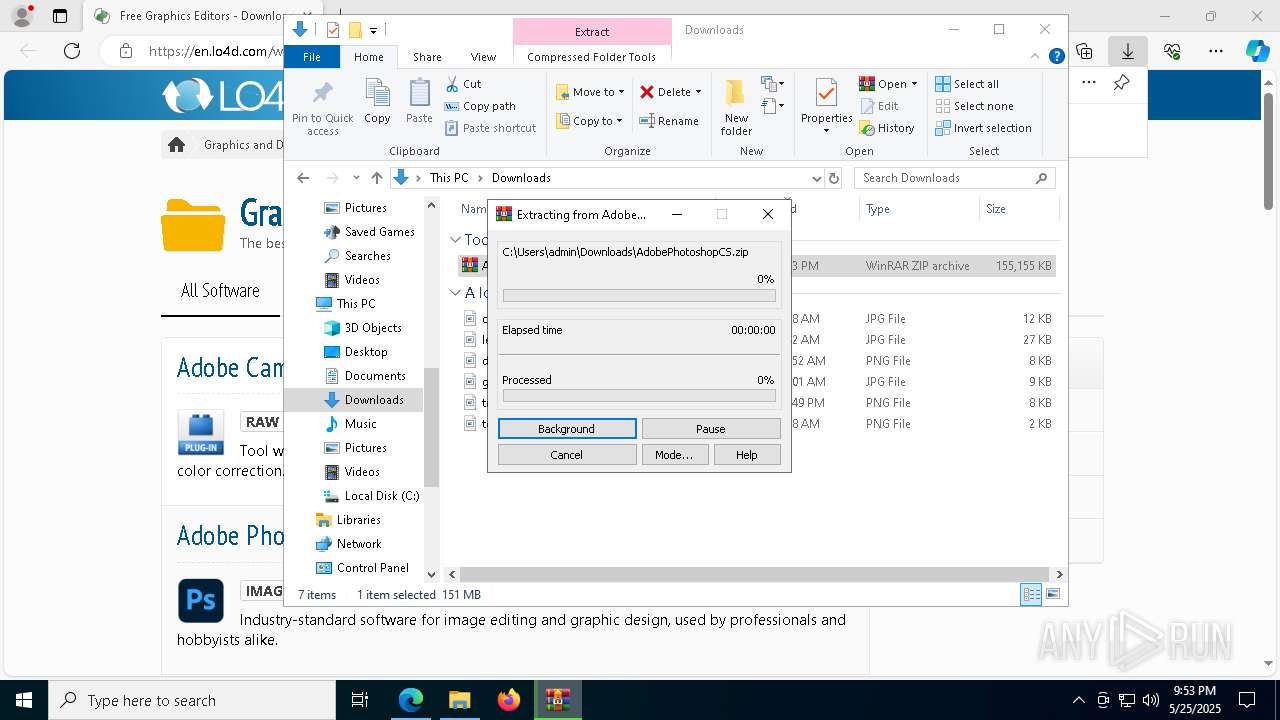Image resolution: width=1280 pixels, height=720 pixels.
Task: Select 3D Objects in navigation pane
Action: click(362, 328)
